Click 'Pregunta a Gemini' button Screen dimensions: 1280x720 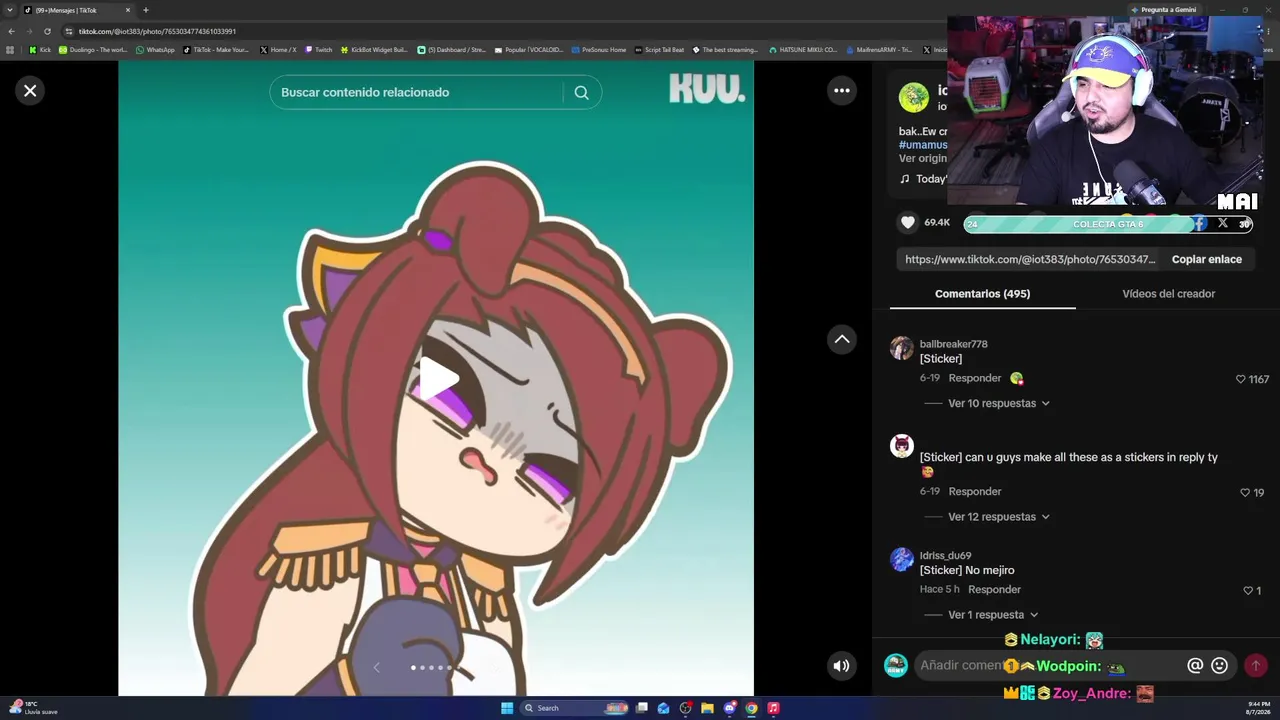tap(1163, 10)
